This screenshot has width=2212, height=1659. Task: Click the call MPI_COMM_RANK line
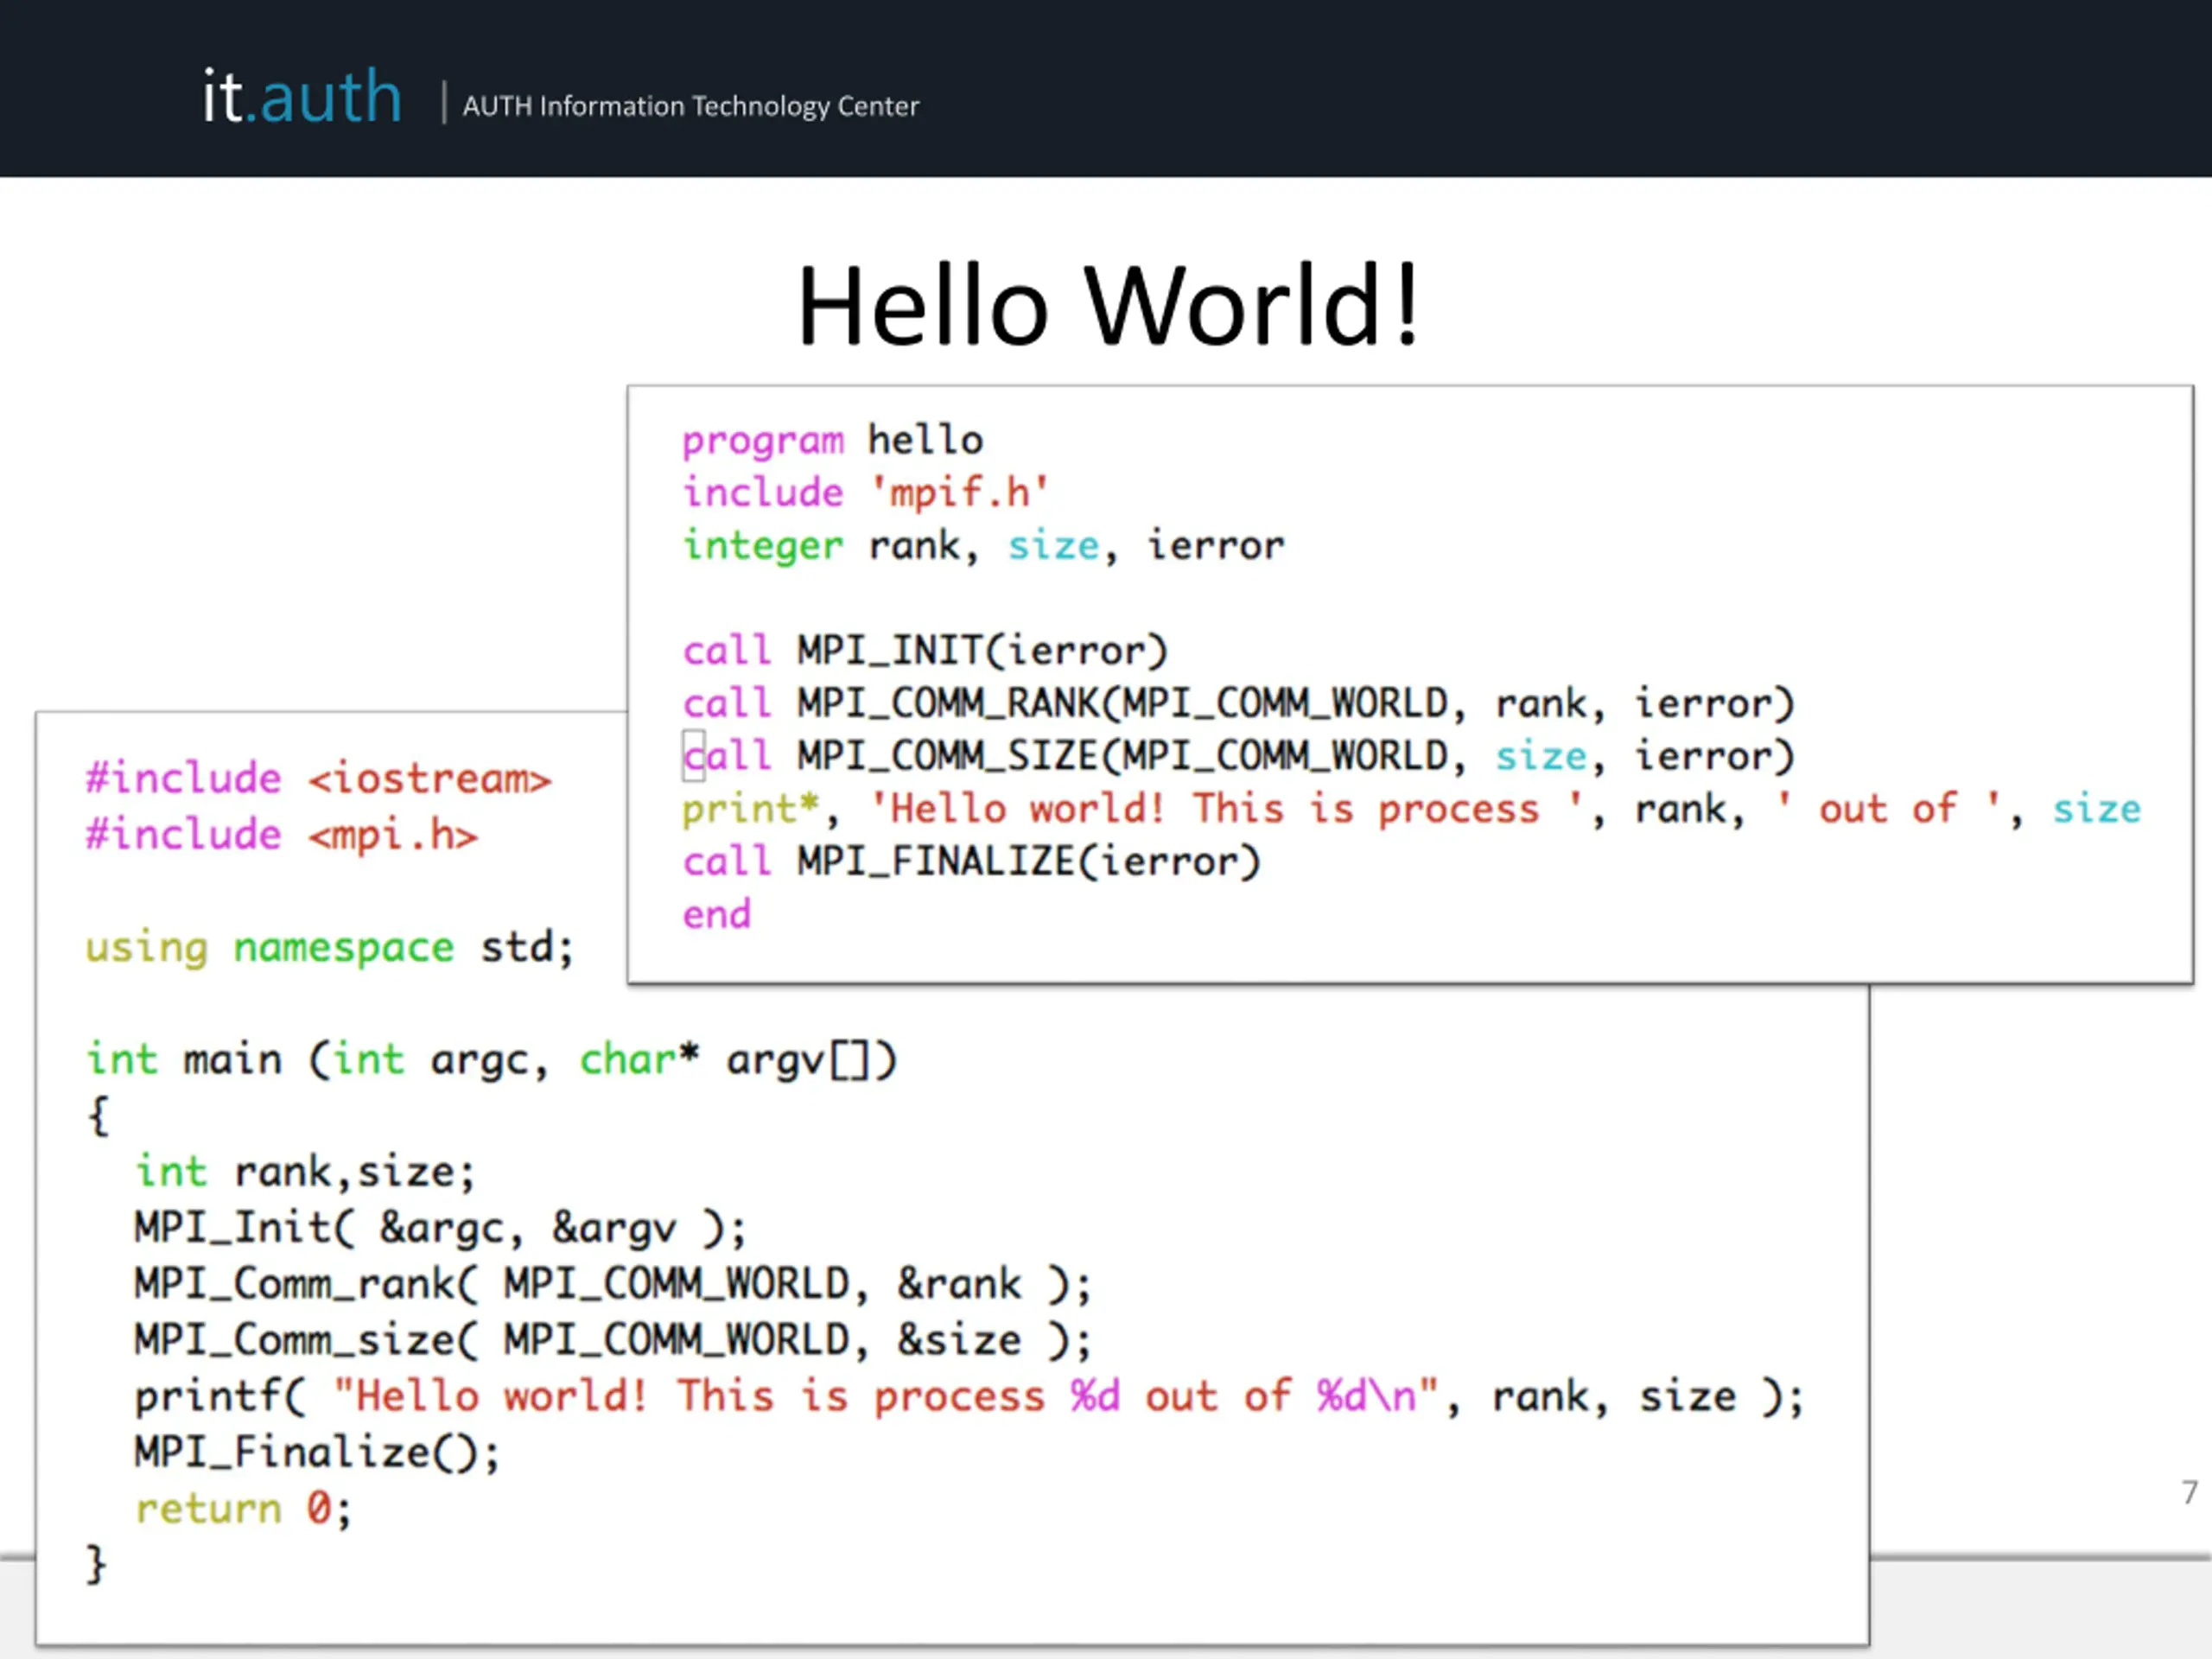click(1238, 704)
